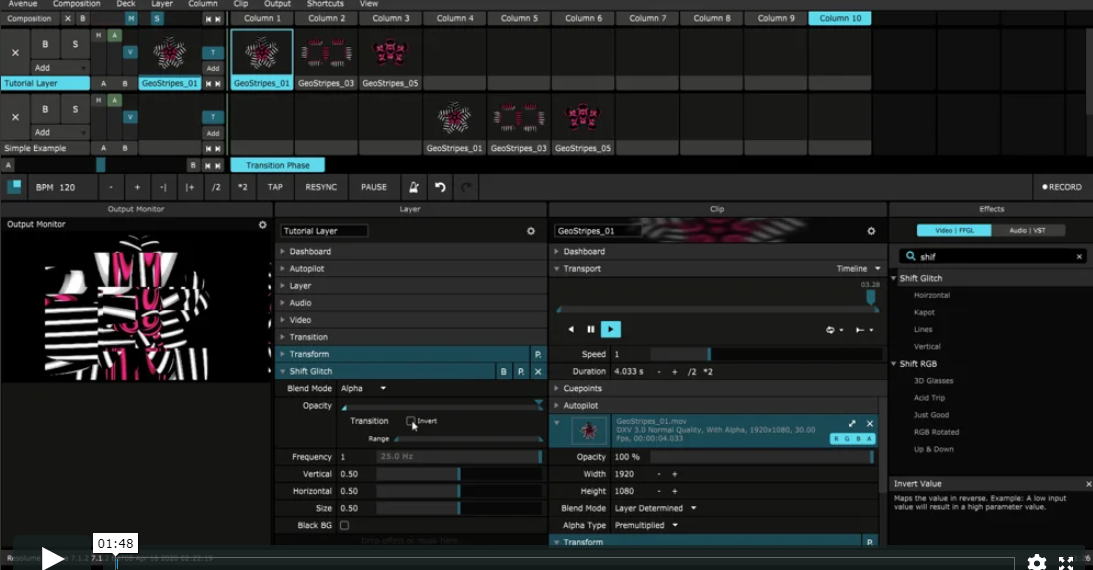Play the clip backwards in Transport
The image size is (1093, 570).
point(571,329)
